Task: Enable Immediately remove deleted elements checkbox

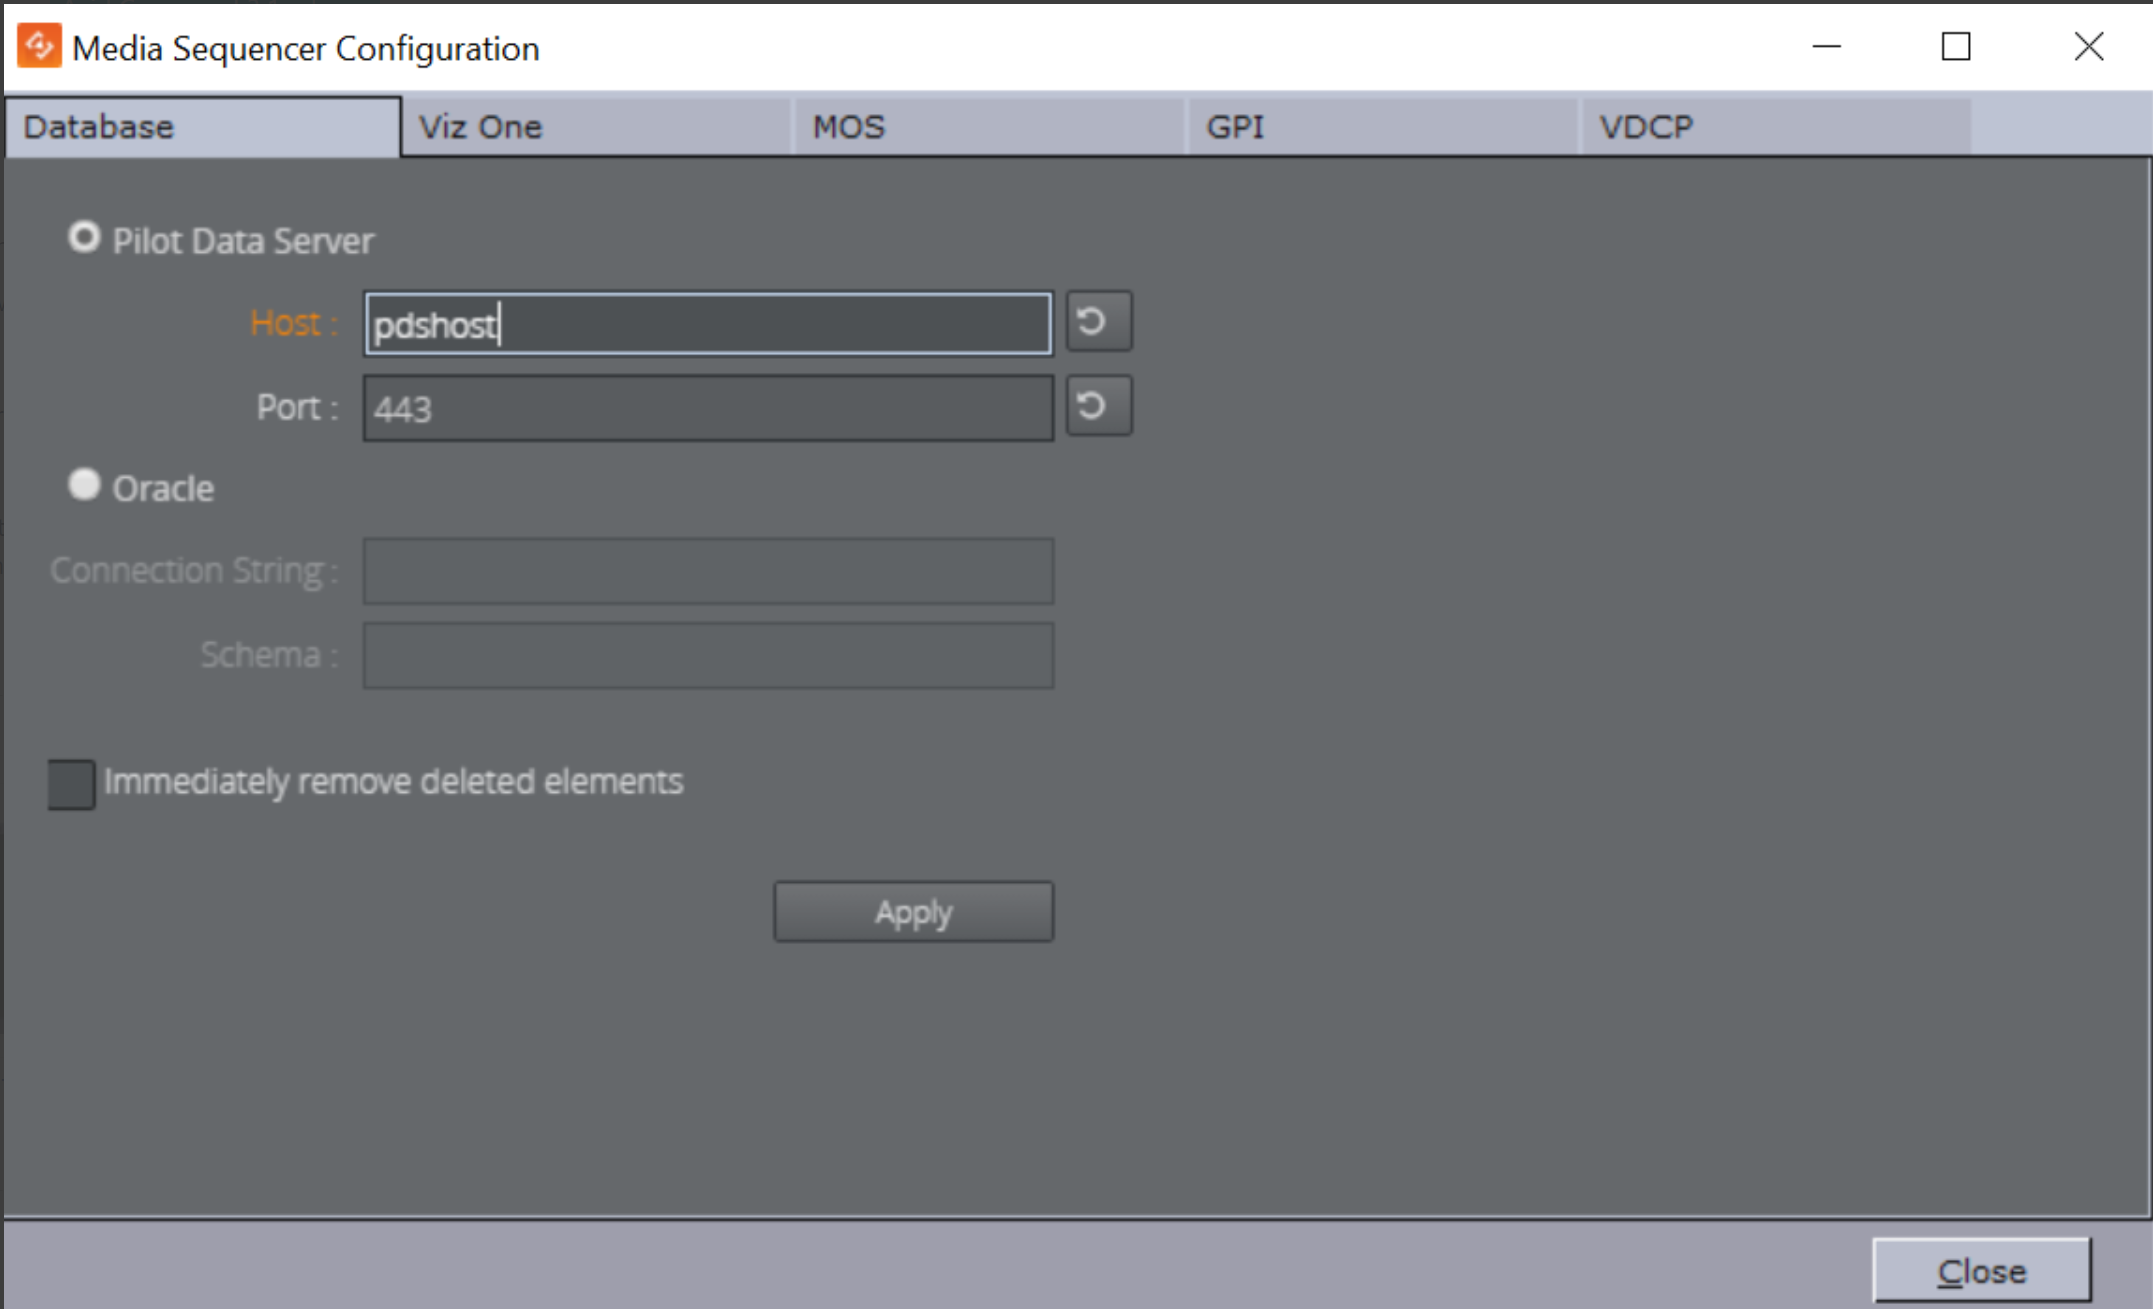Action: click(71, 784)
